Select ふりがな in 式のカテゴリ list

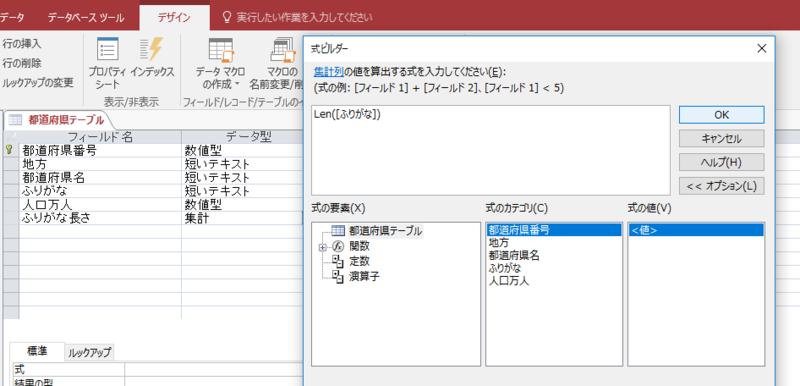click(554, 268)
